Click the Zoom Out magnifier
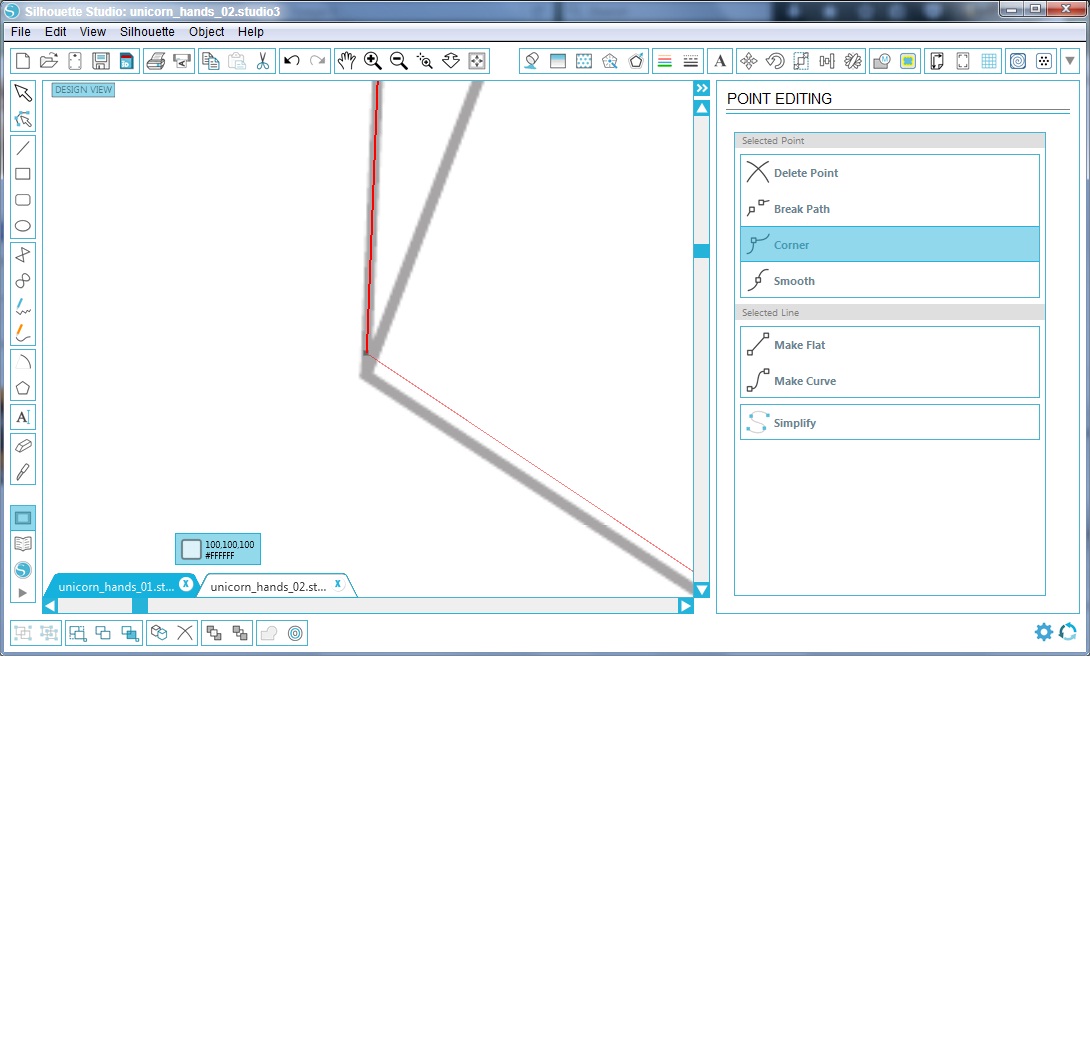Screen dimensions: 1090x1037 coord(398,61)
